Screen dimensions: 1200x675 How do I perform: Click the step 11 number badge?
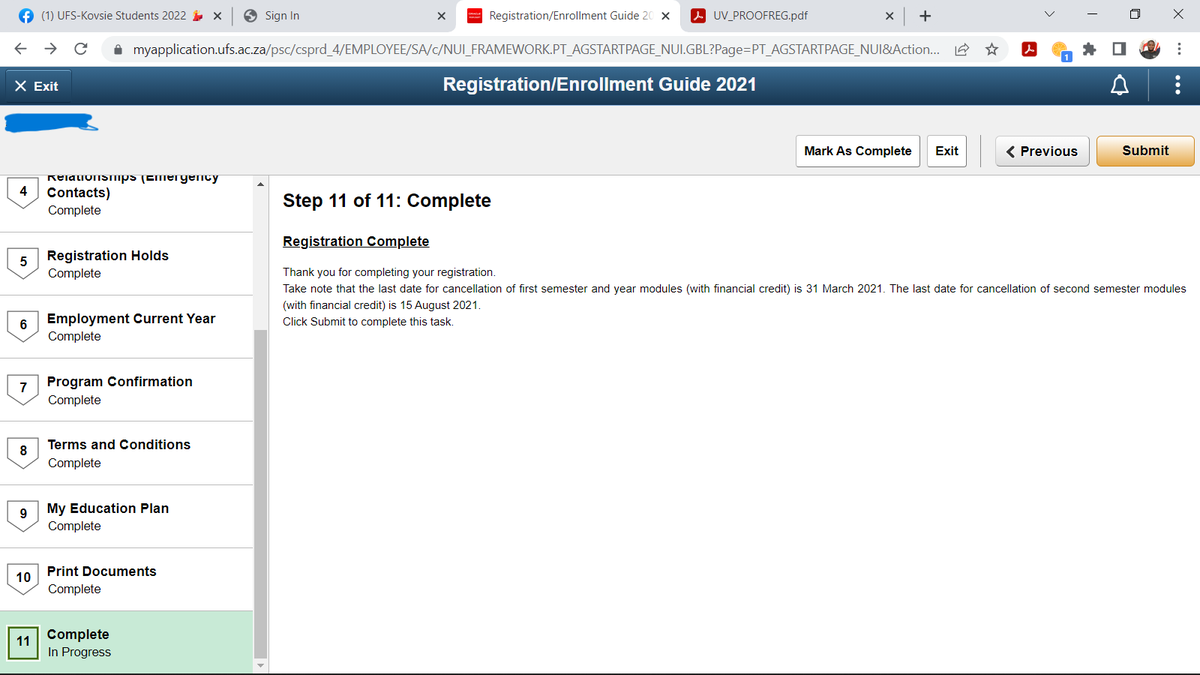coord(22,641)
